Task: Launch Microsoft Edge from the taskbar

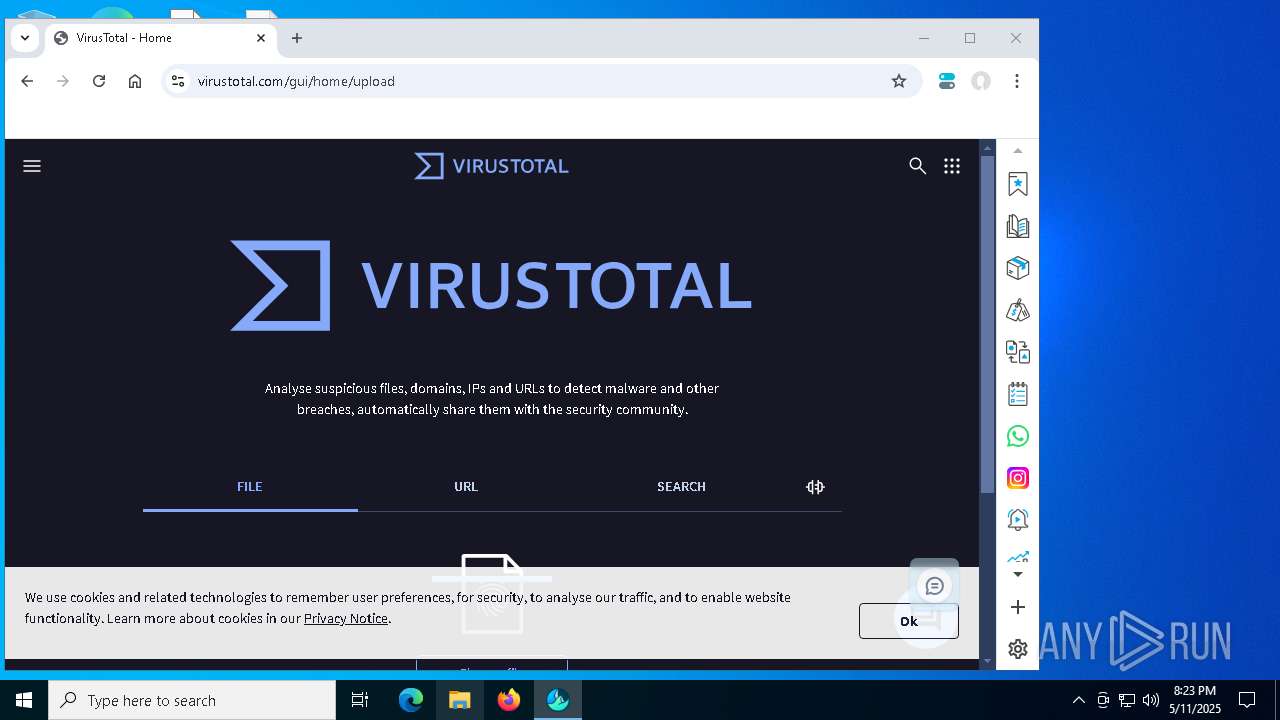Action: pyautogui.click(x=411, y=700)
